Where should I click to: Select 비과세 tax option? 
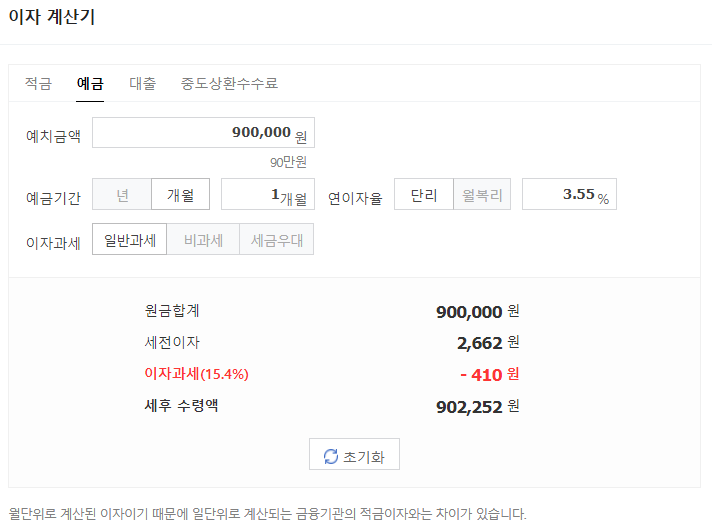[x=203, y=239]
